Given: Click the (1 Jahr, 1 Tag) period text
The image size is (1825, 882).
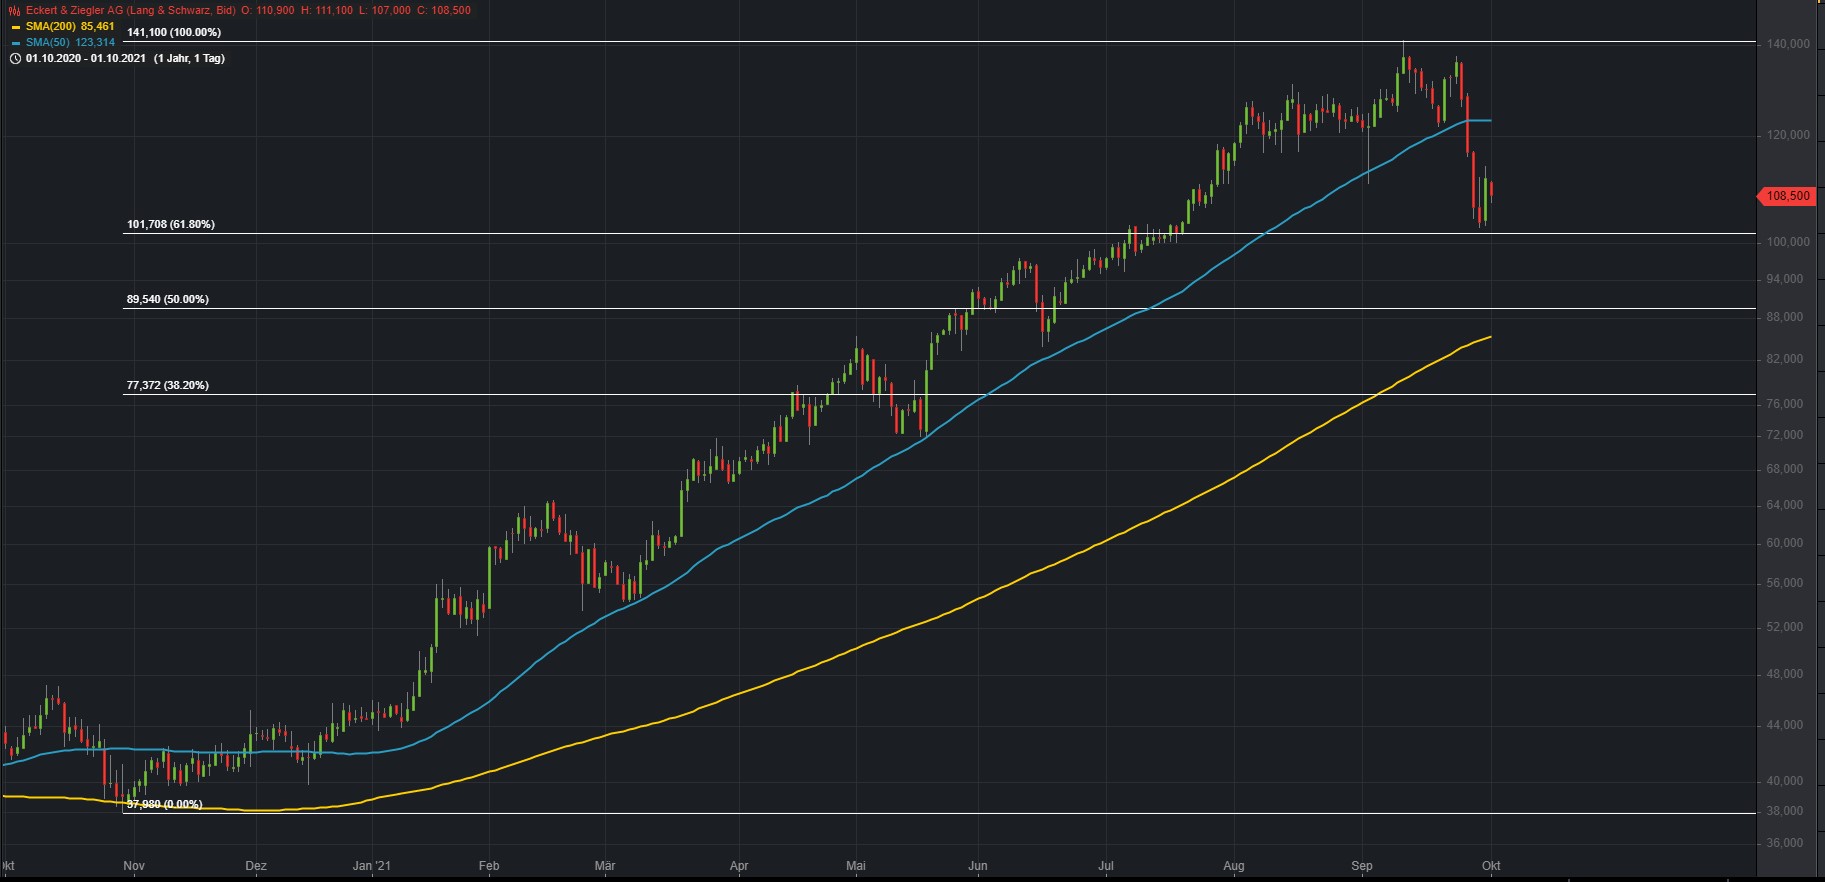Looking at the screenshot, I should point(189,58).
